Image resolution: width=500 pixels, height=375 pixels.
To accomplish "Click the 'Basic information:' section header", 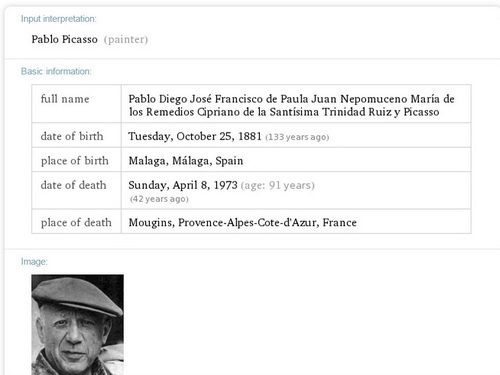I will point(56,71).
